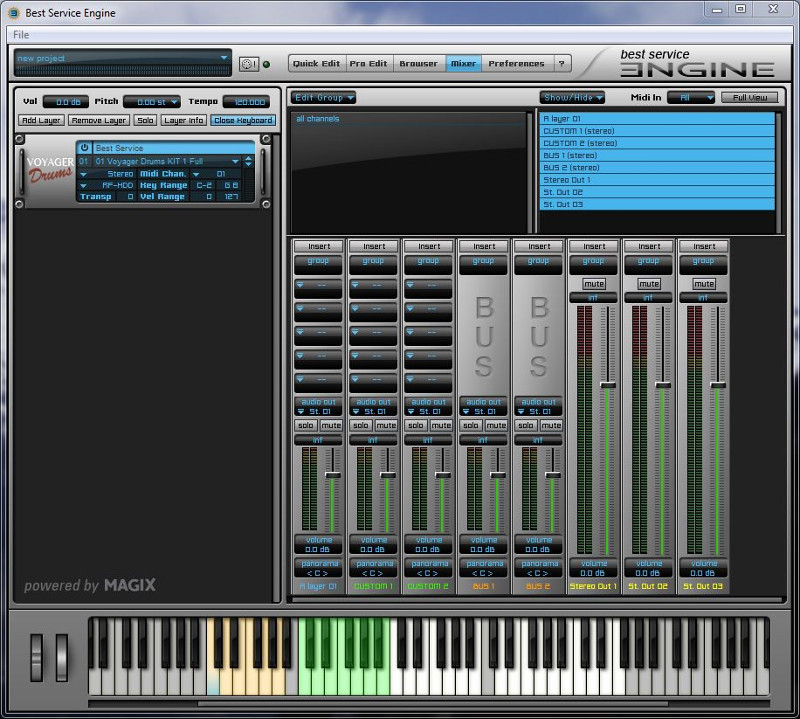
Task: Click the panorama <C> field of CUSTOM 2
Action: [x=428, y=568]
